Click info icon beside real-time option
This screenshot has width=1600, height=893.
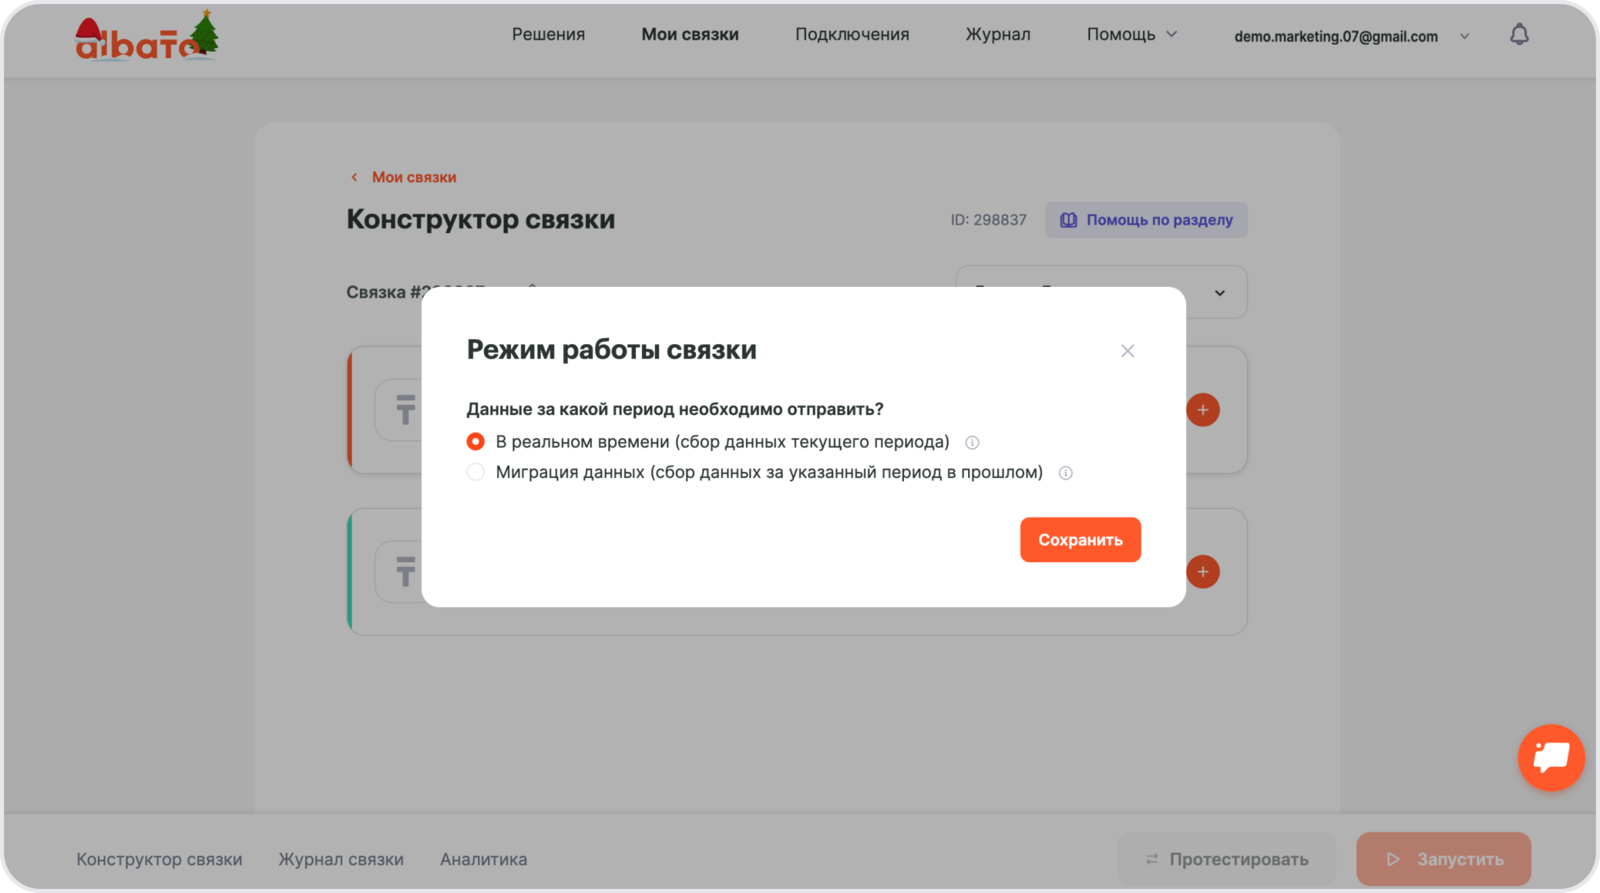pyautogui.click(x=972, y=443)
